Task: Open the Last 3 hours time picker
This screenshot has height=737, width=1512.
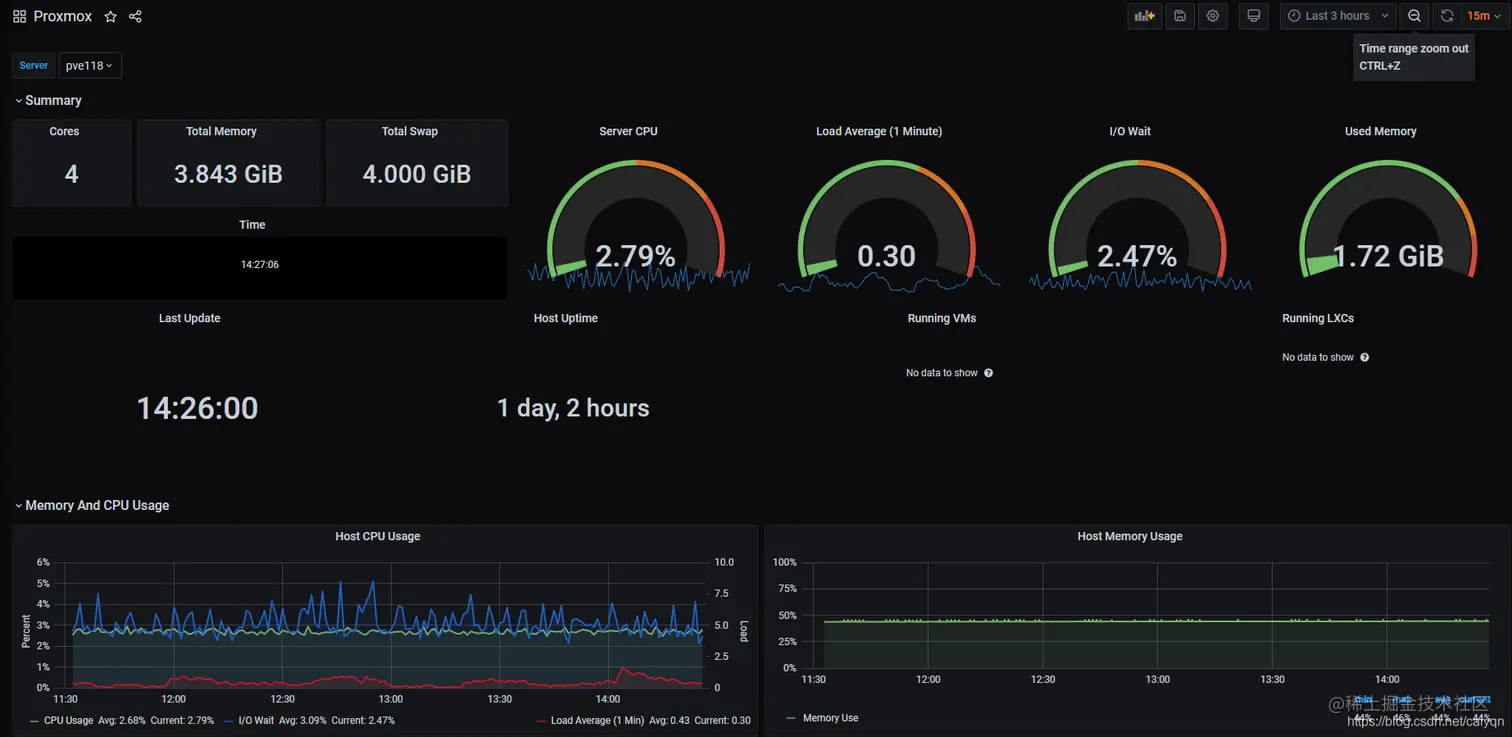Action: tap(1337, 16)
